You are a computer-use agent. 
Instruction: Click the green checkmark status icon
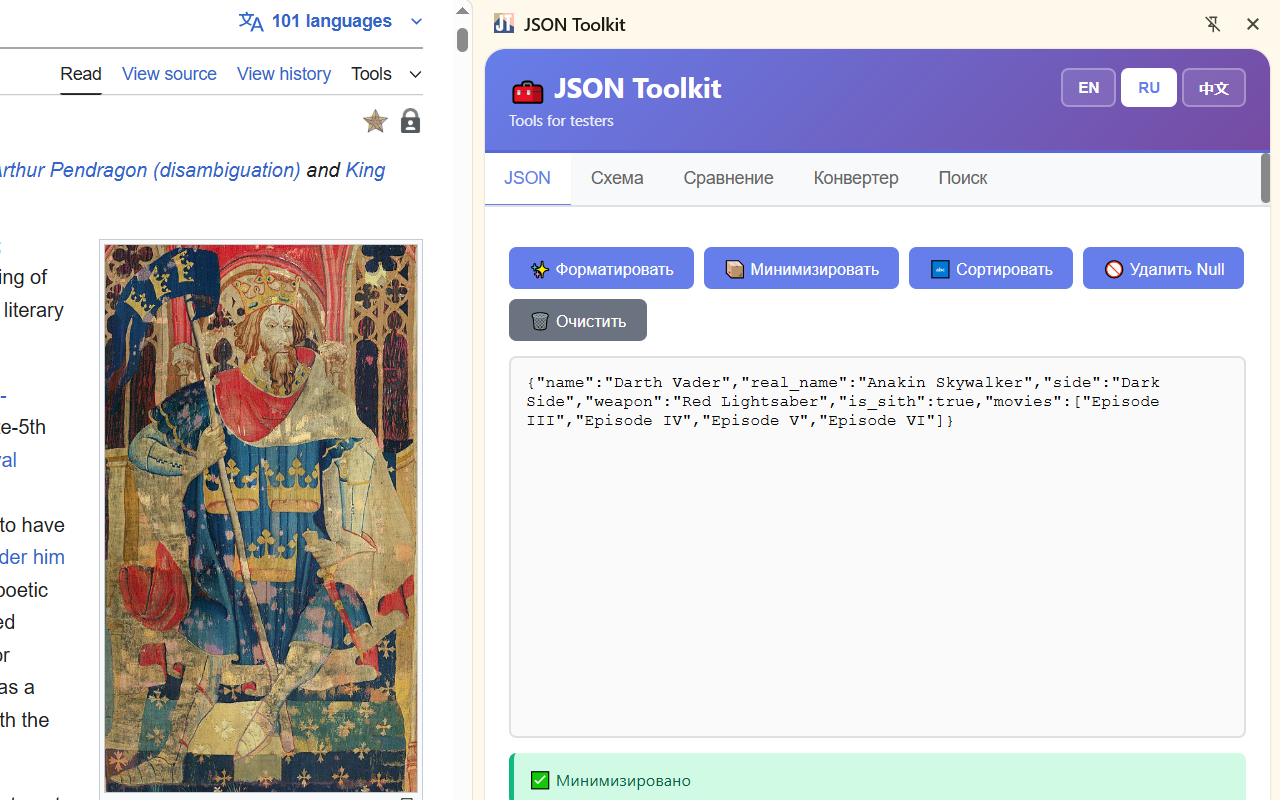(540, 780)
